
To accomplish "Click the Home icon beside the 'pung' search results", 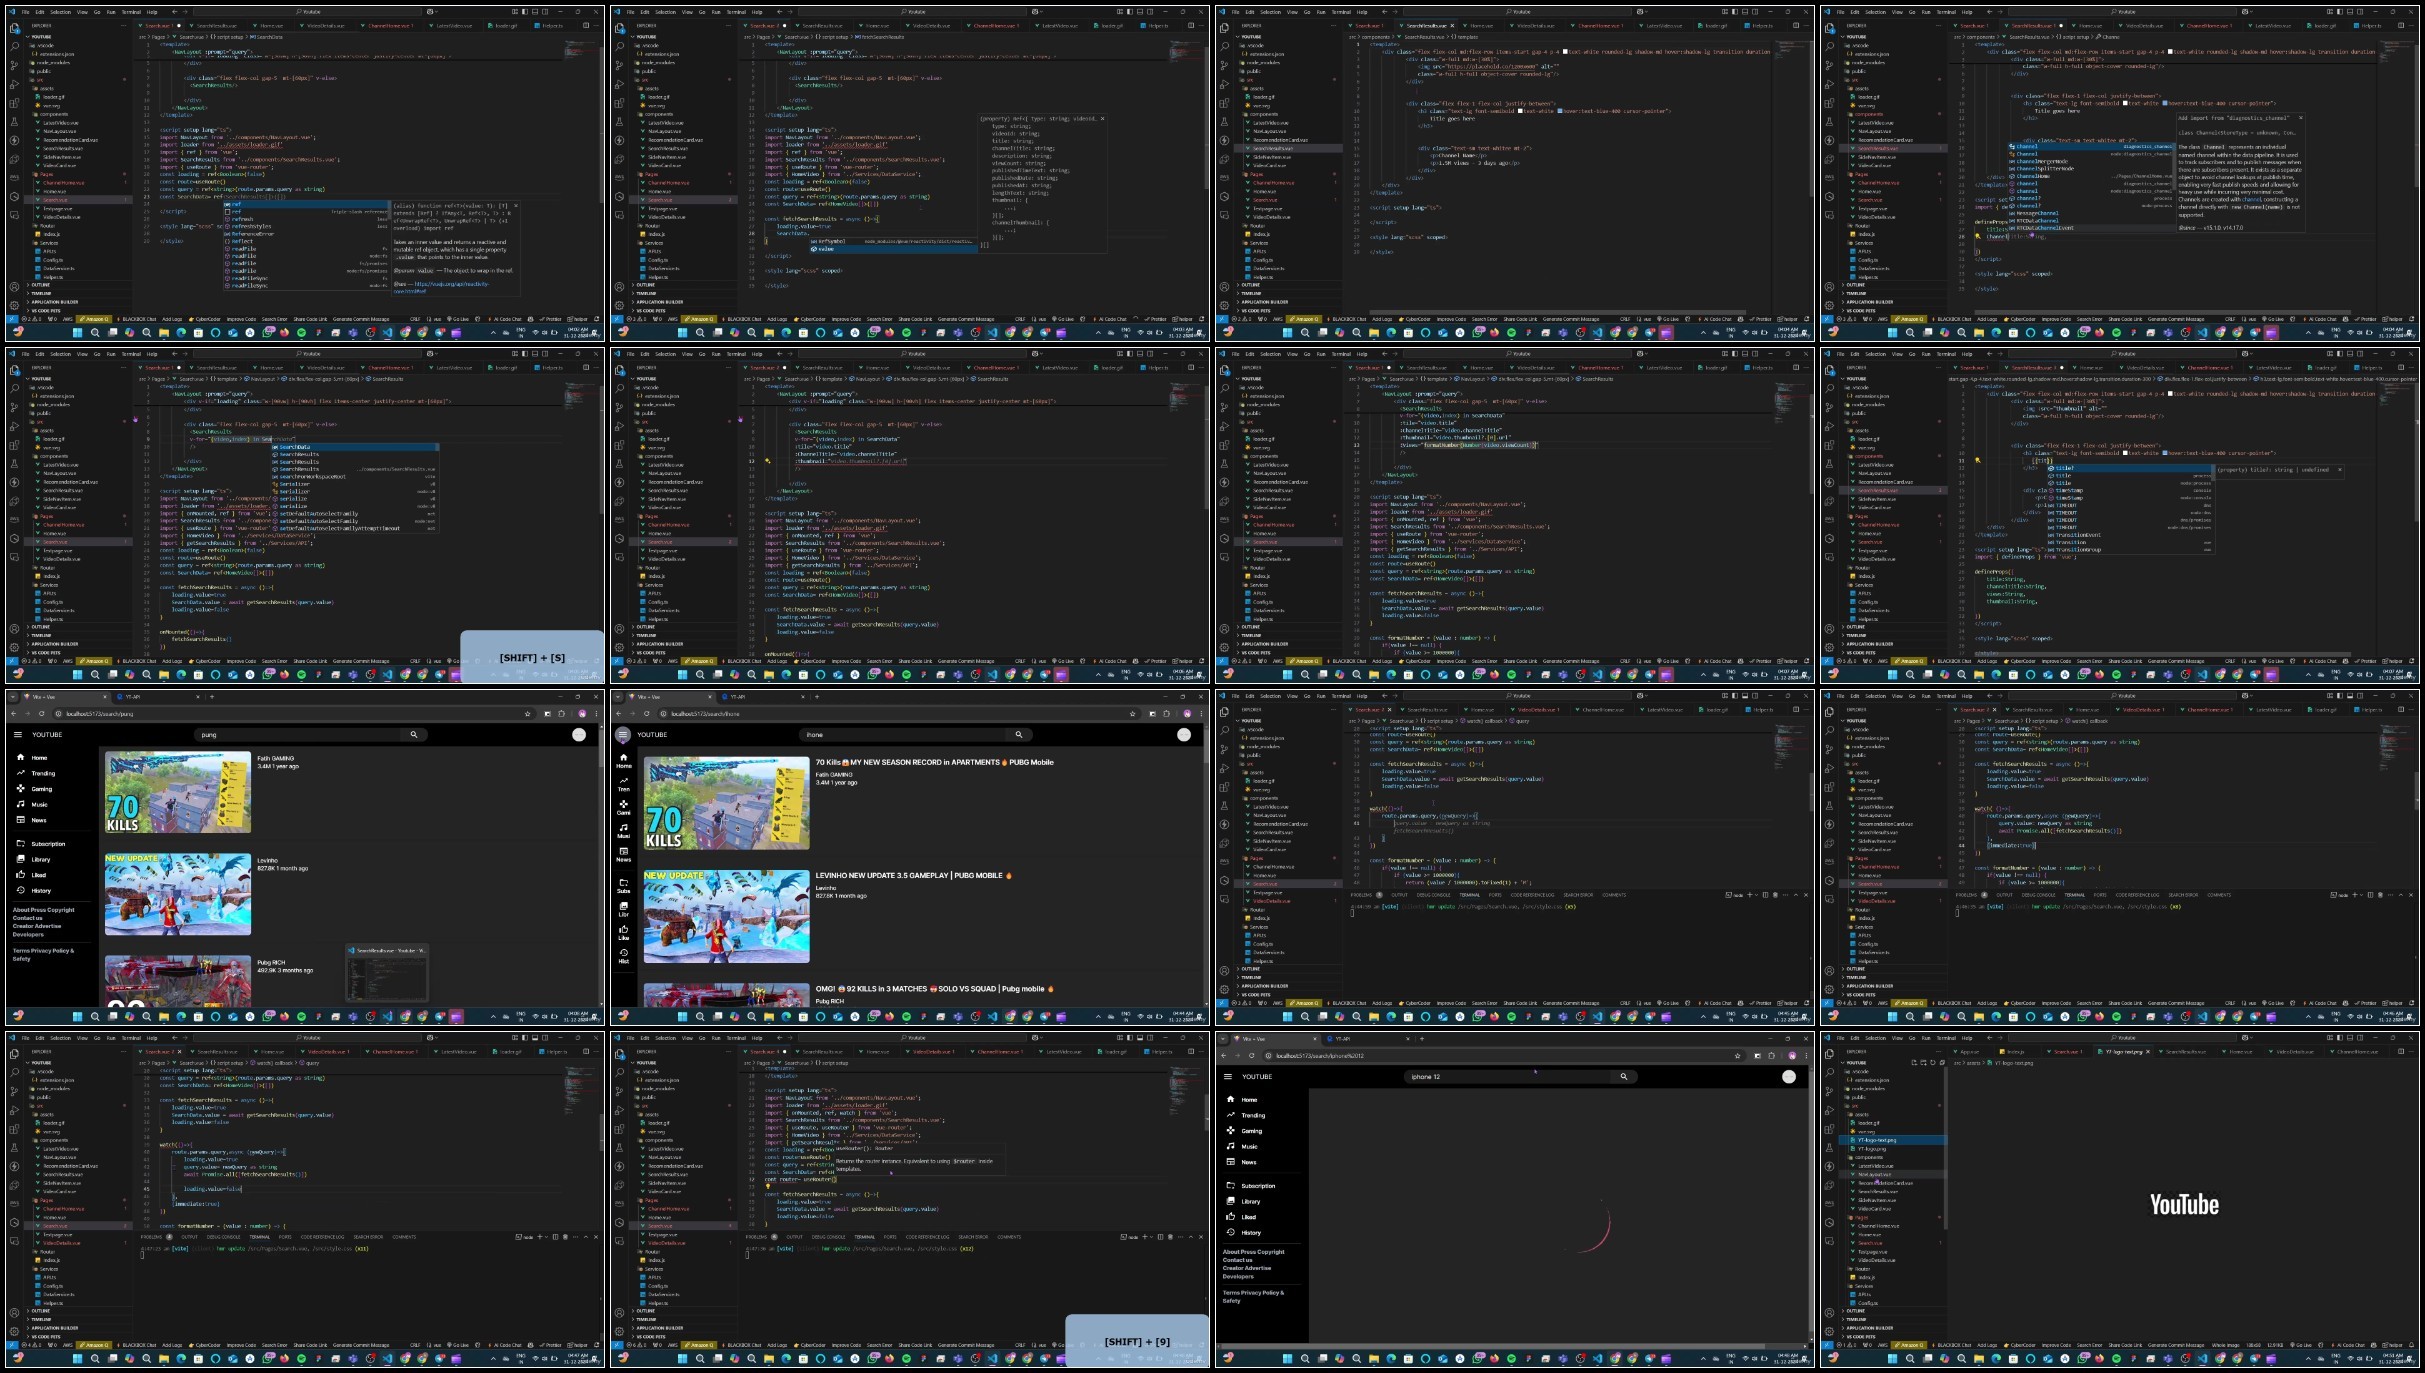I will point(20,757).
